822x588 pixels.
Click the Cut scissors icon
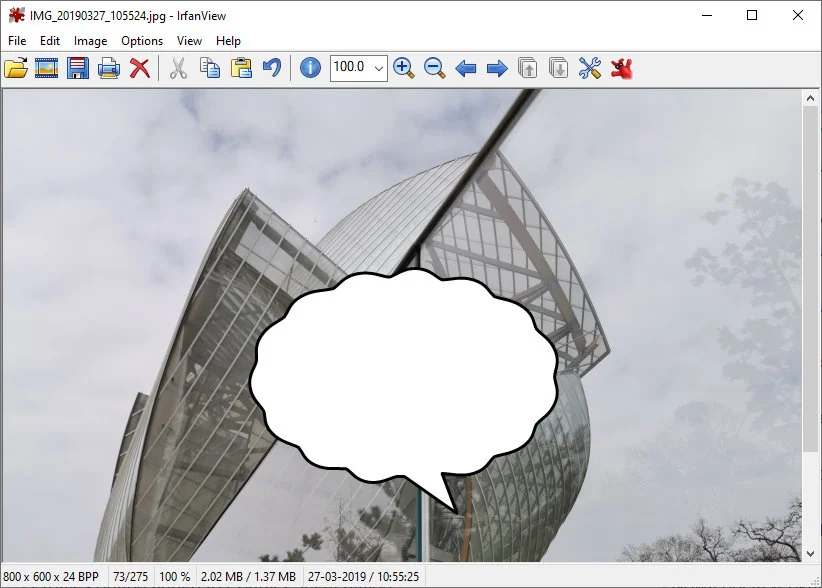point(178,68)
